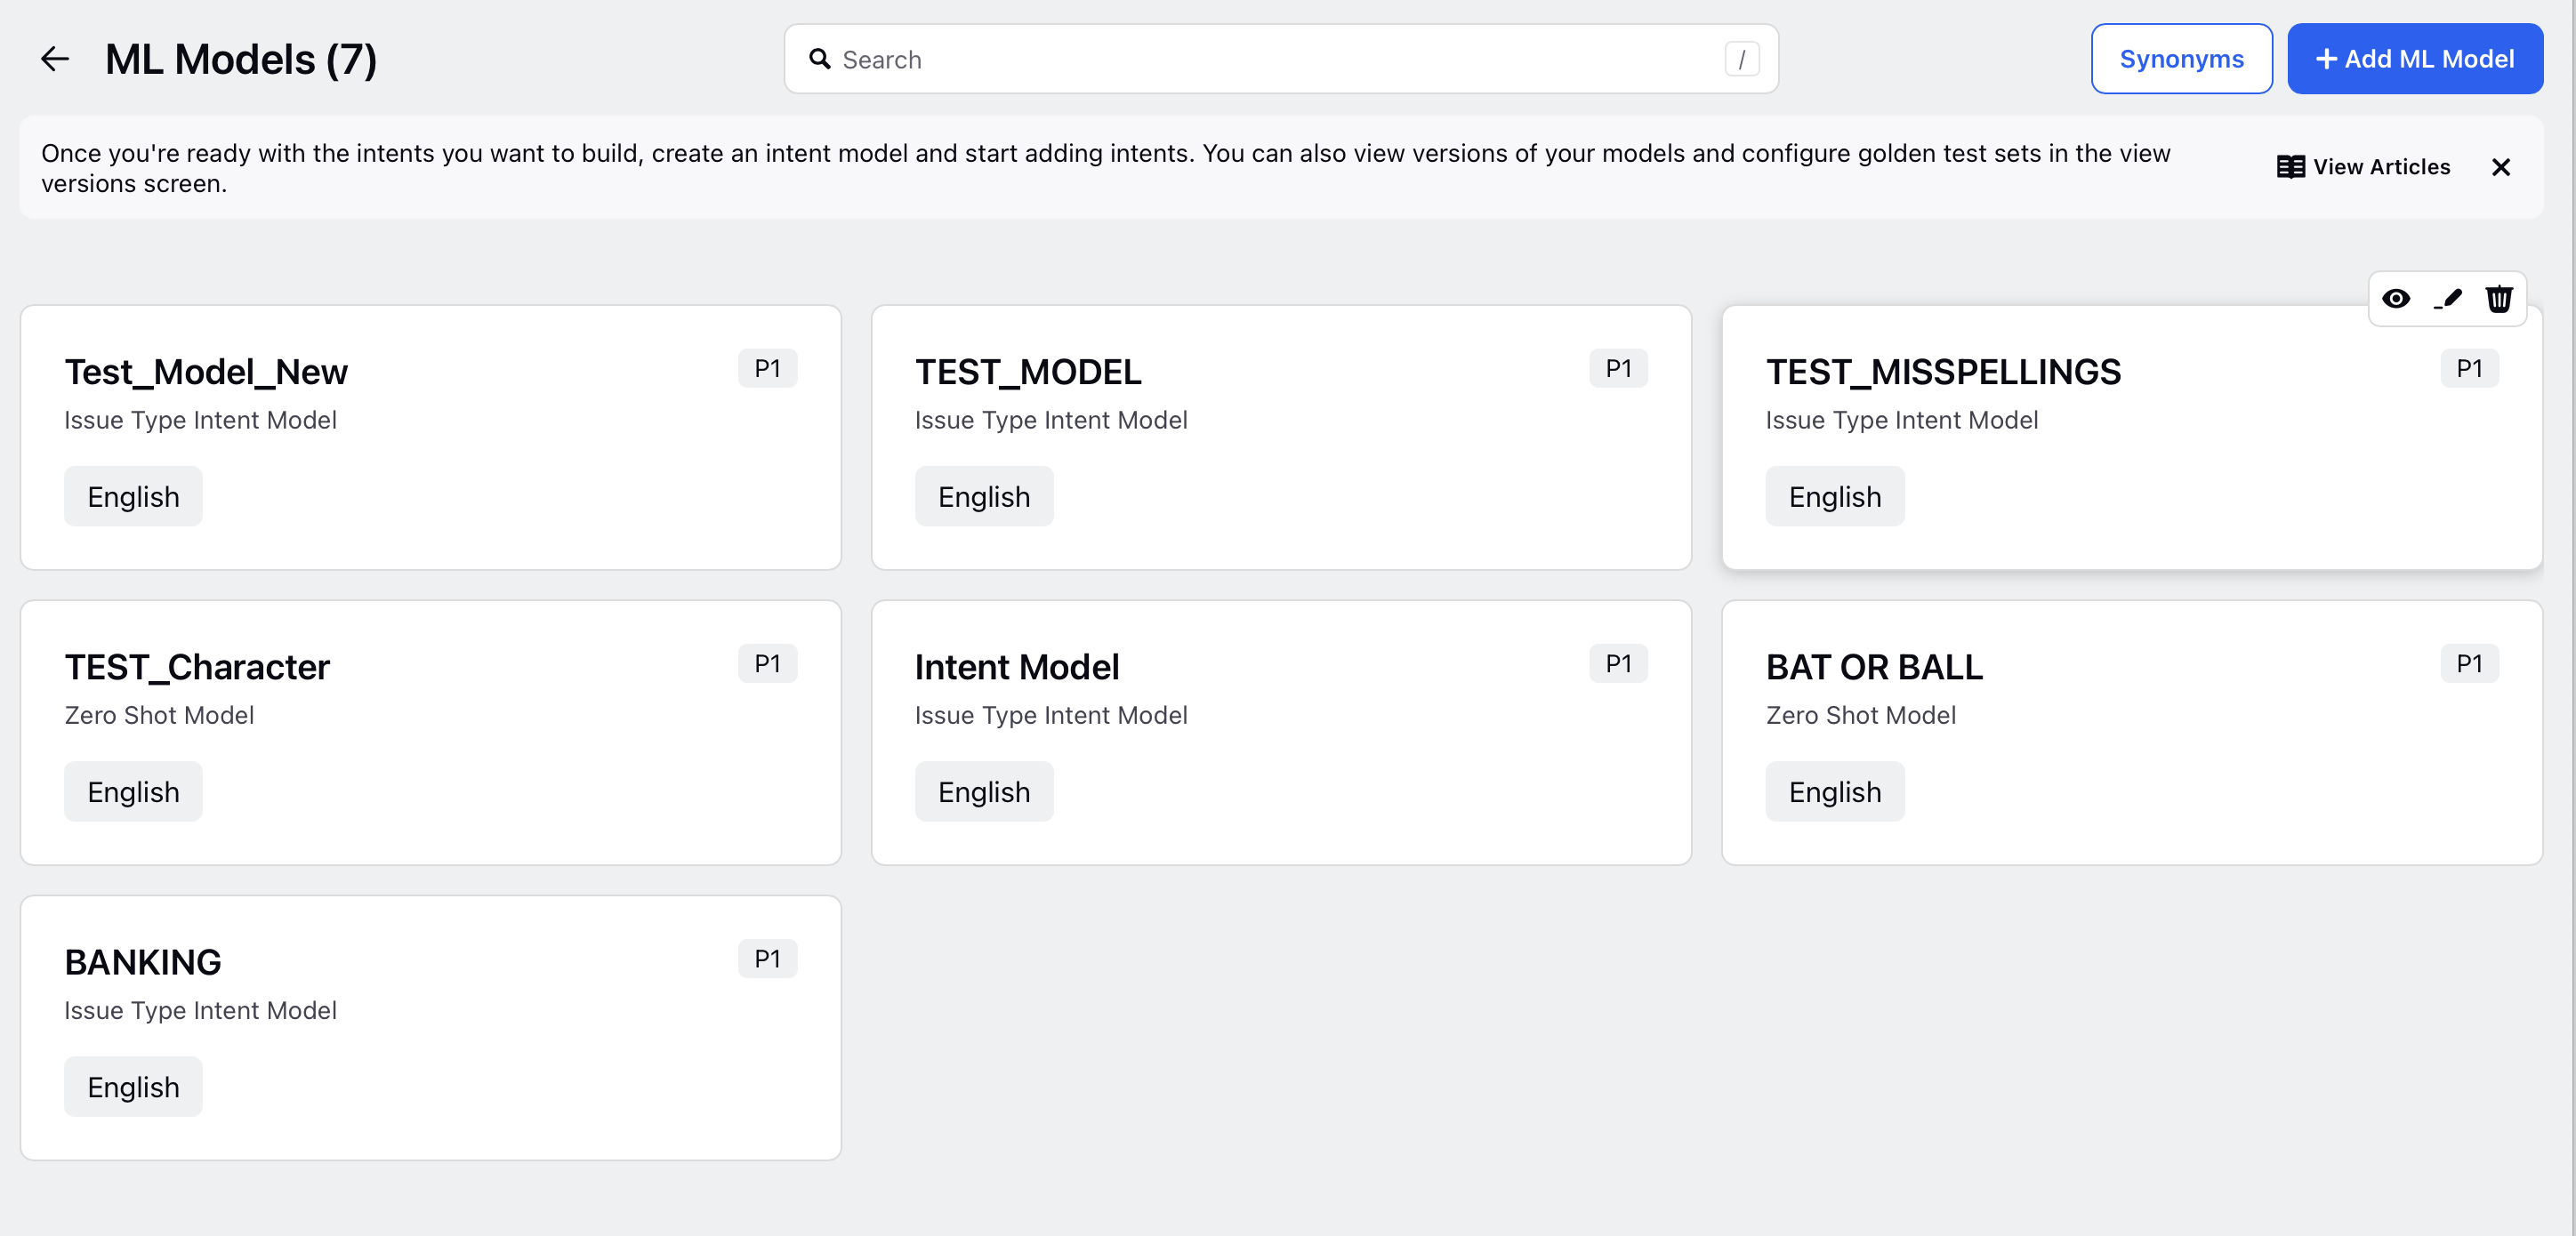Click English tag on BANKING

point(133,1086)
